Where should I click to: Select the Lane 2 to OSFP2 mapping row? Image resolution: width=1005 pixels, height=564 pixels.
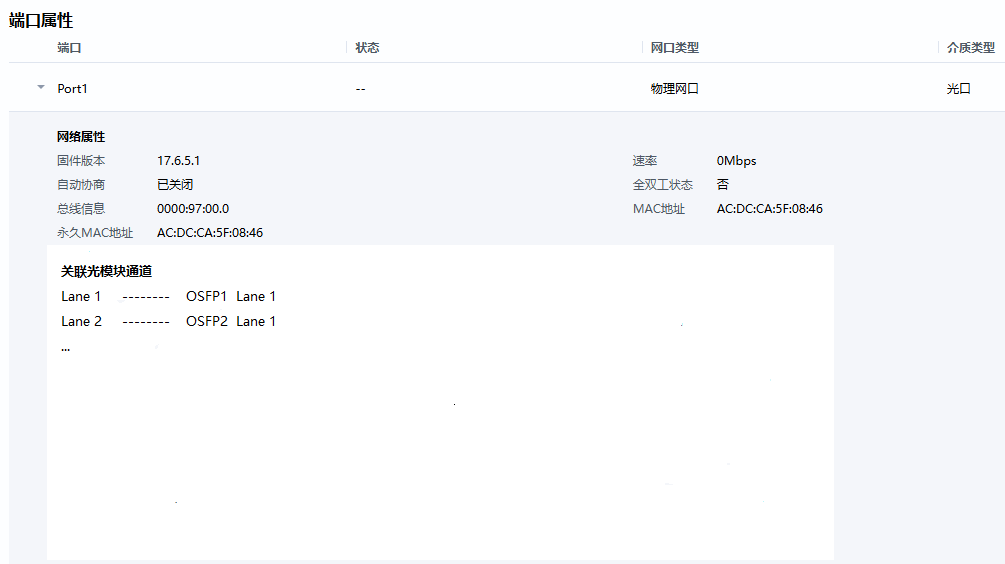tap(168, 322)
